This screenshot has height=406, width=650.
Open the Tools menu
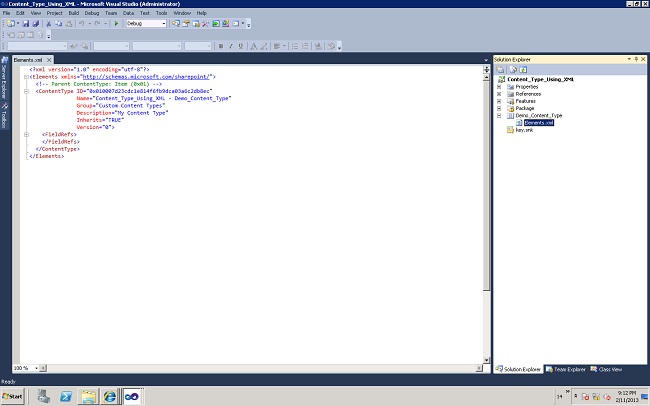click(x=162, y=13)
